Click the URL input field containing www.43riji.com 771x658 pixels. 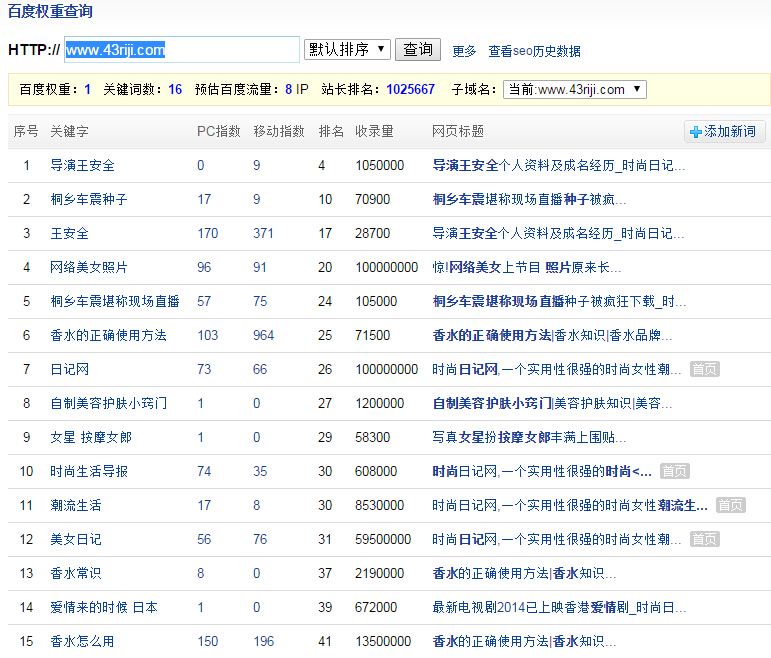(180, 50)
